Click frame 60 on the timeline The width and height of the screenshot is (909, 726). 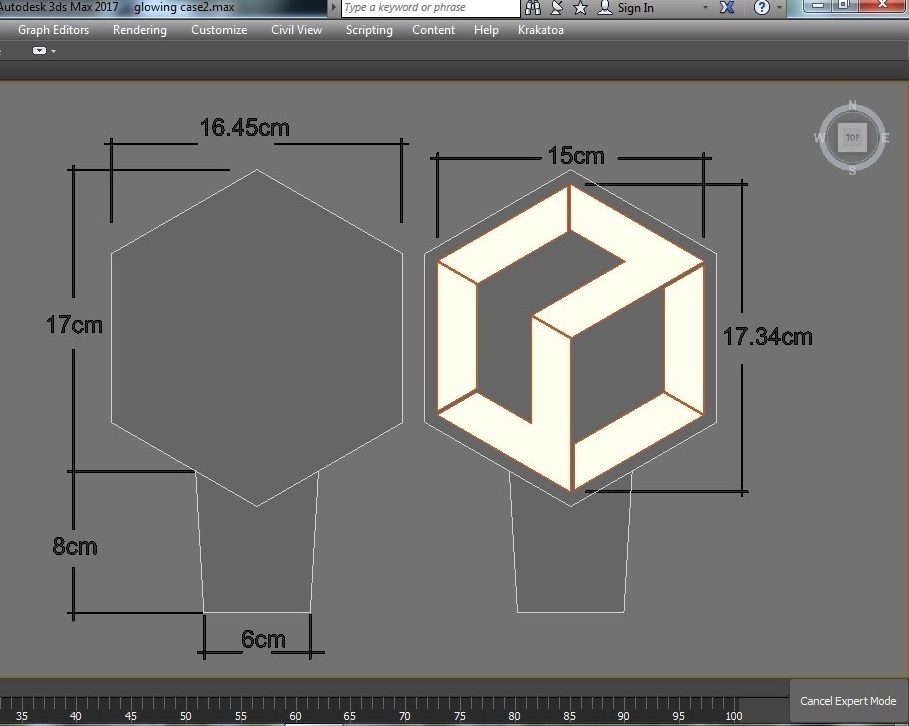(295, 716)
